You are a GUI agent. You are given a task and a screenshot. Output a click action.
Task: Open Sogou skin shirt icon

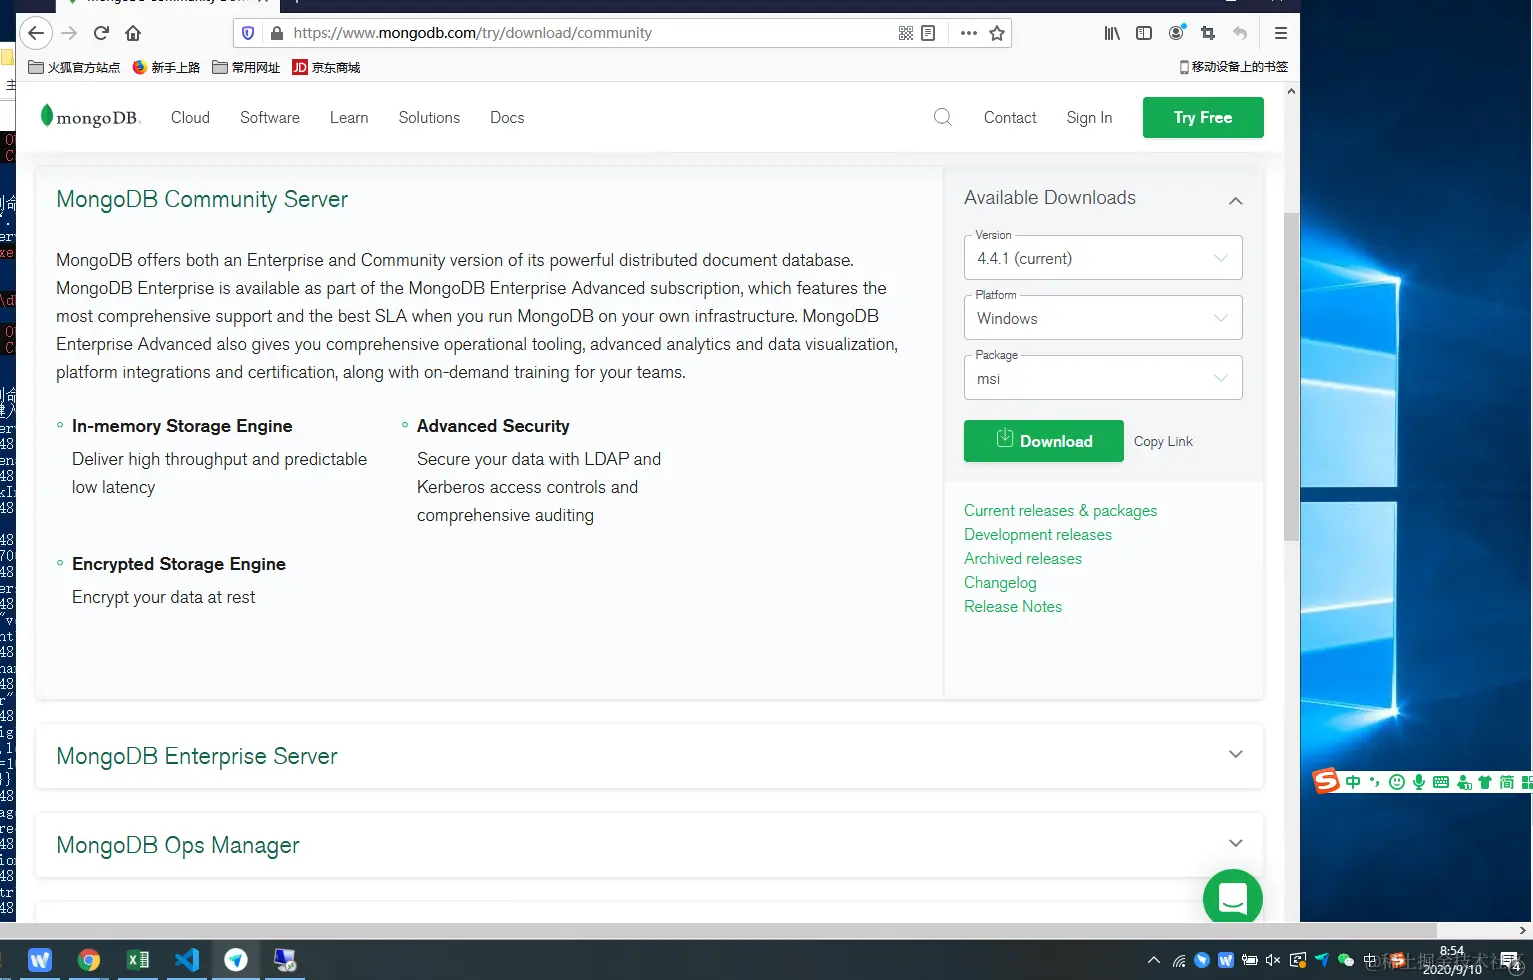[1485, 782]
